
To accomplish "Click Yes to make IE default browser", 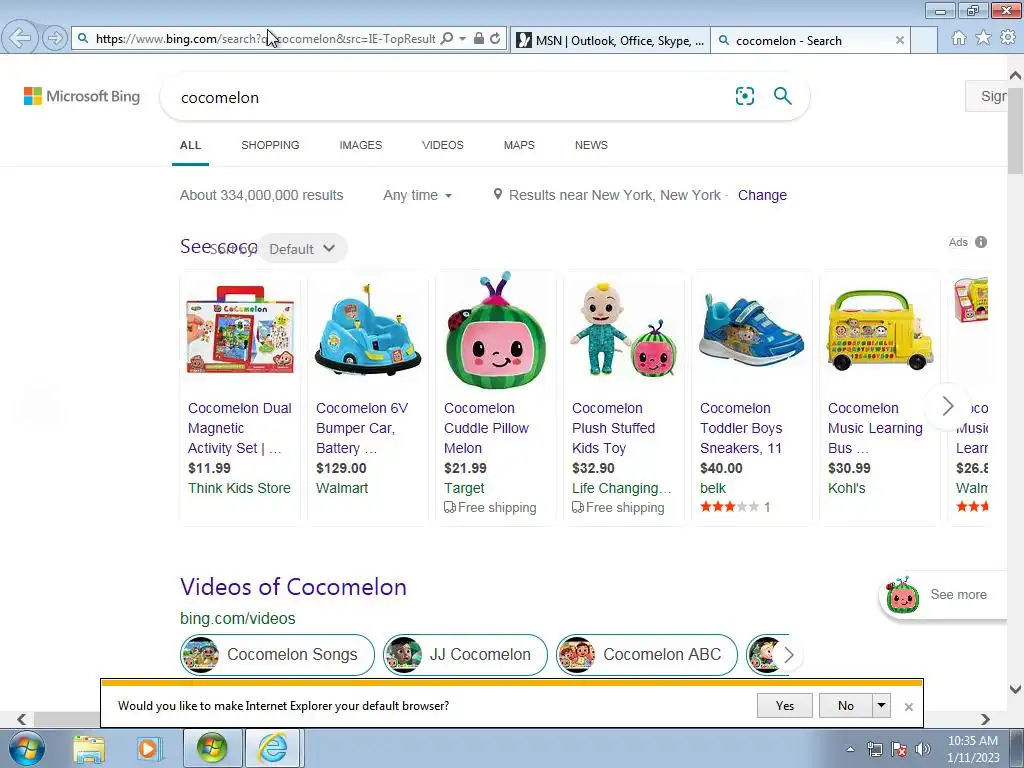I will click(x=785, y=705).
